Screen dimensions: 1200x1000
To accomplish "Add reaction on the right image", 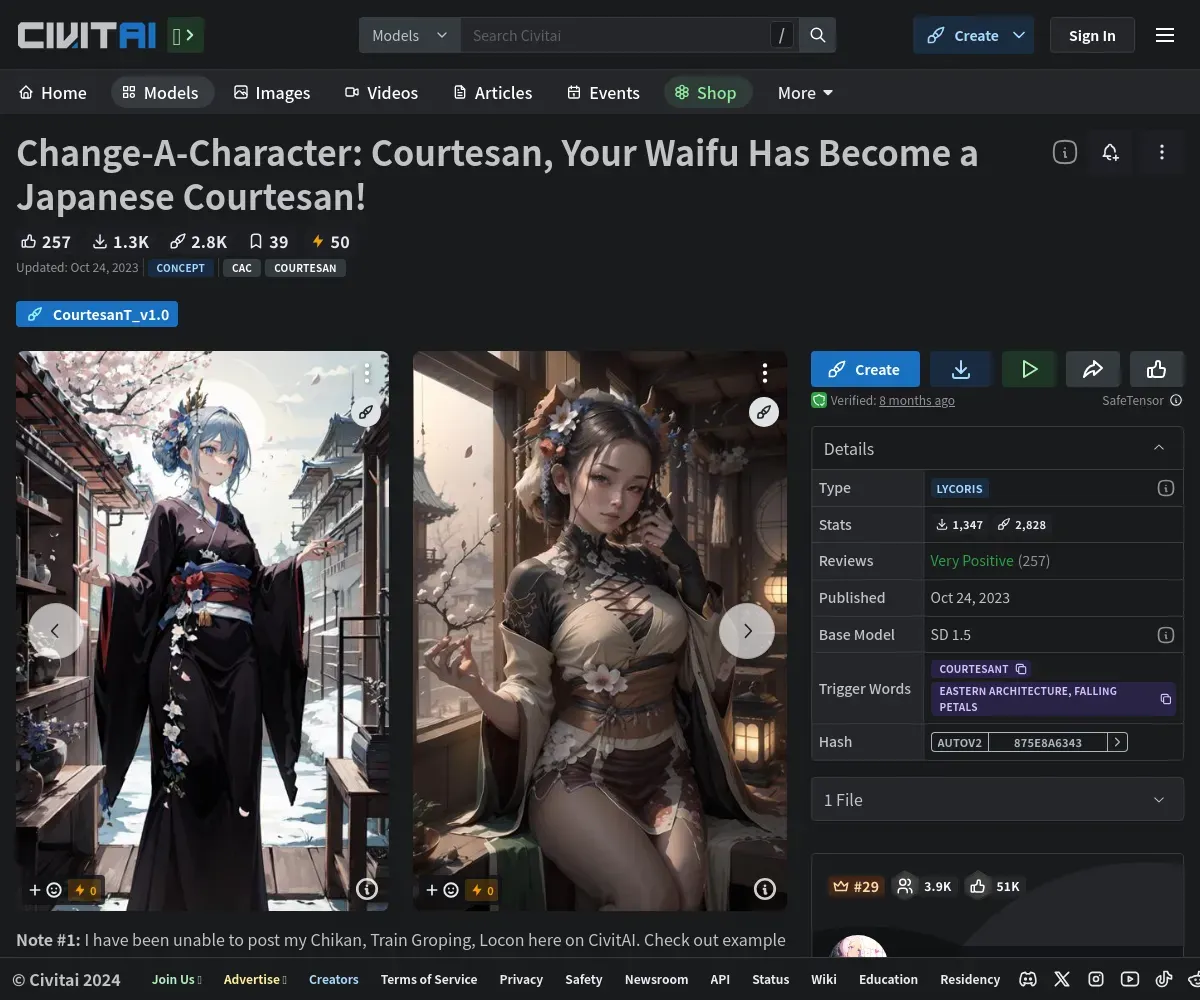I will (443, 889).
